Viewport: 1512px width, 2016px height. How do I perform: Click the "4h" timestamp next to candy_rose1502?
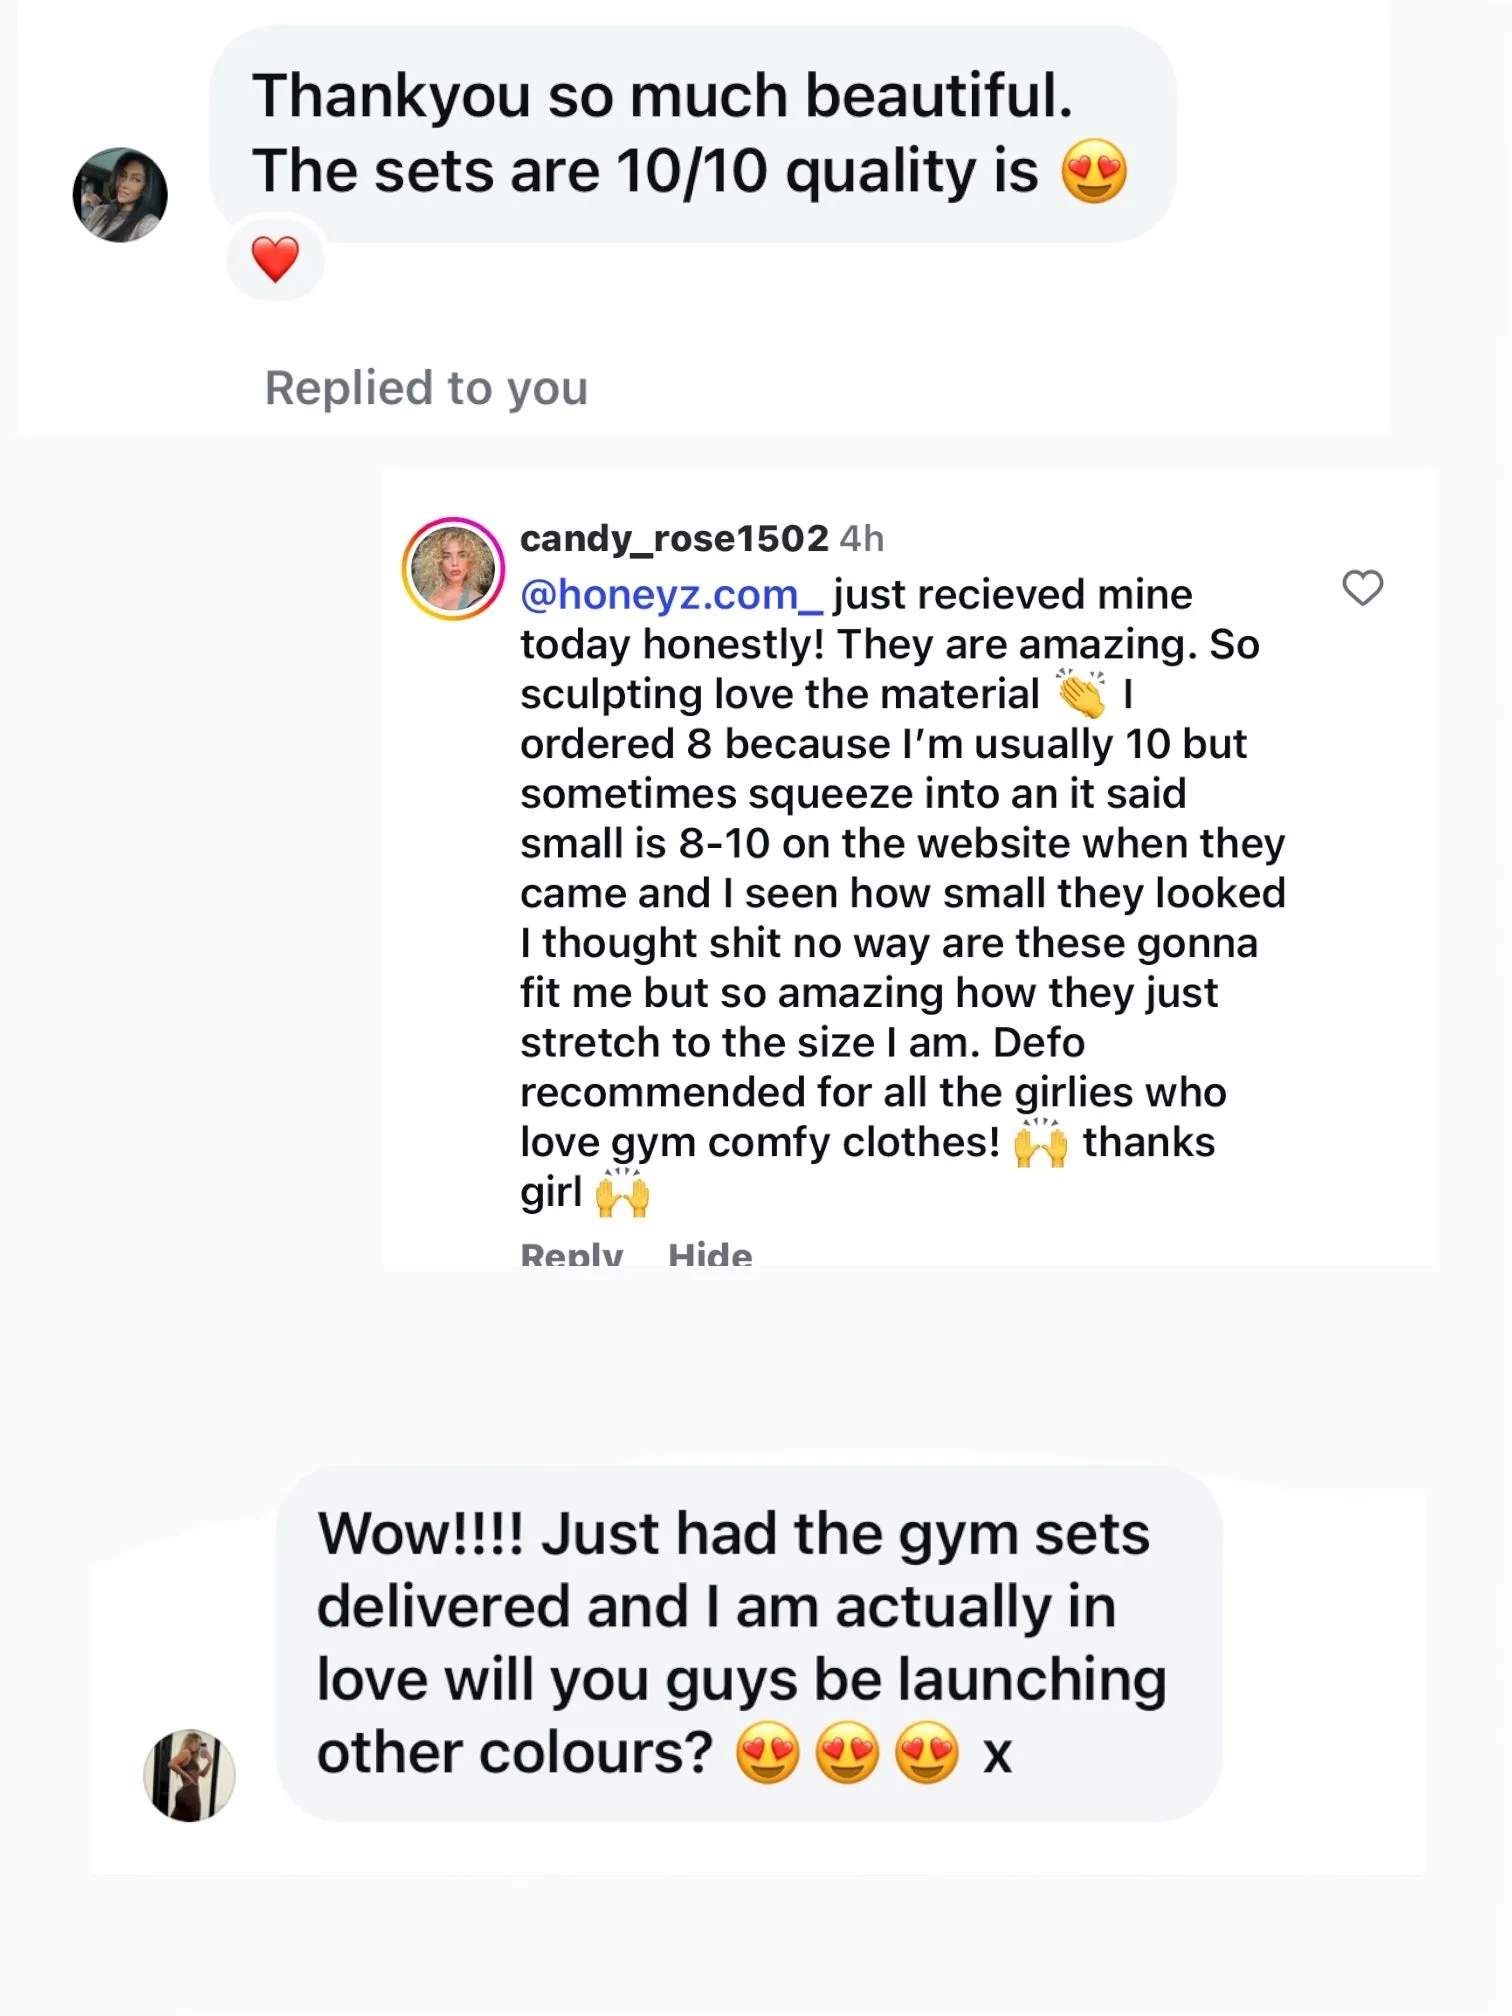(x=862, y=539)
